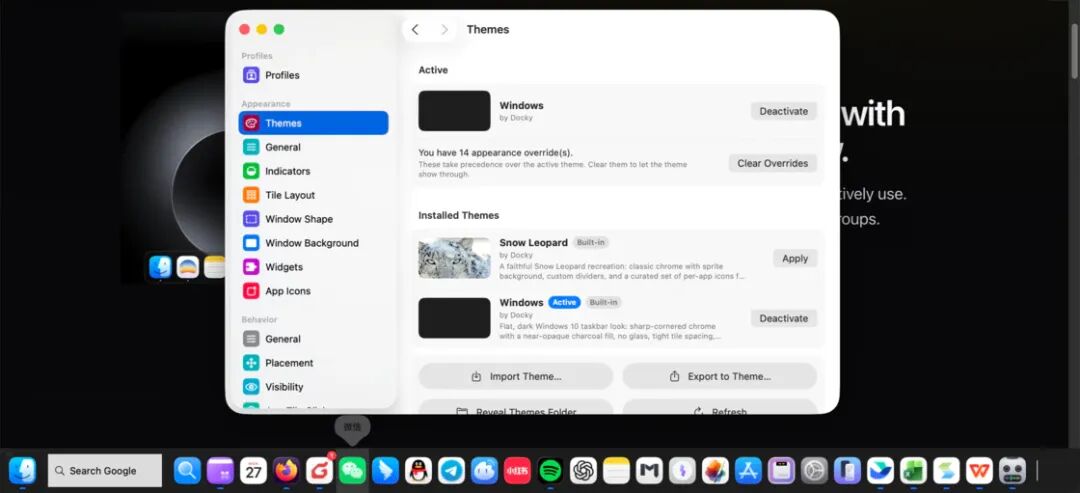Open the red G app with badge

[x=320, y=471]
